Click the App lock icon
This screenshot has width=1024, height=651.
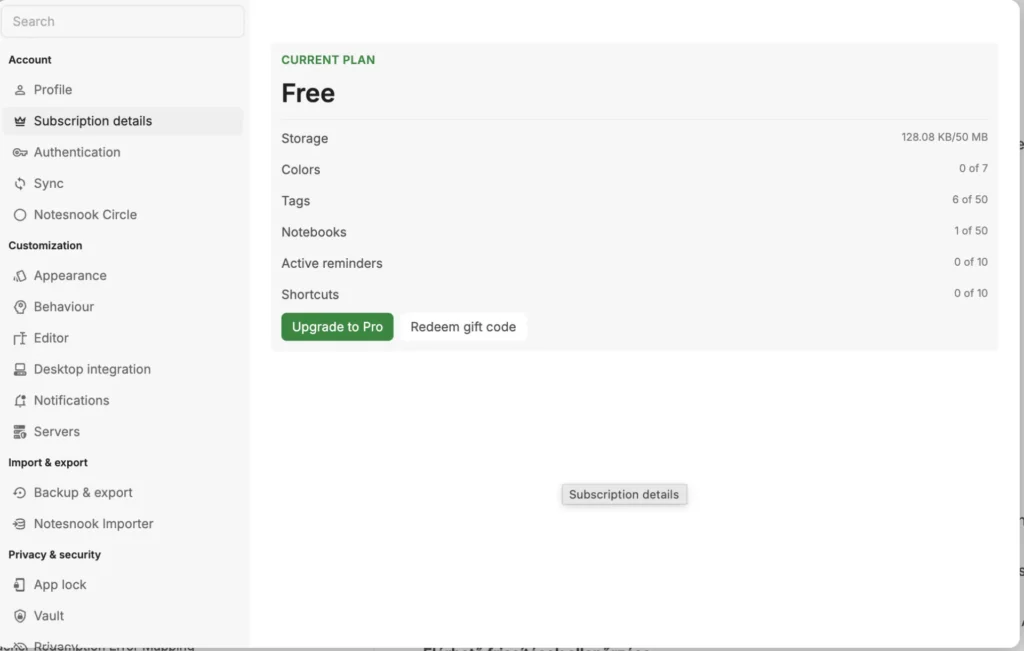click(x=20, y=585)
